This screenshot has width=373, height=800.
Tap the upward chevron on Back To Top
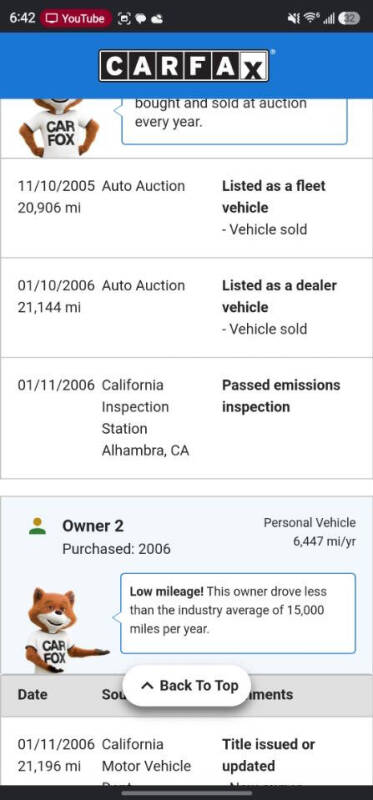(x=147, y=686)
